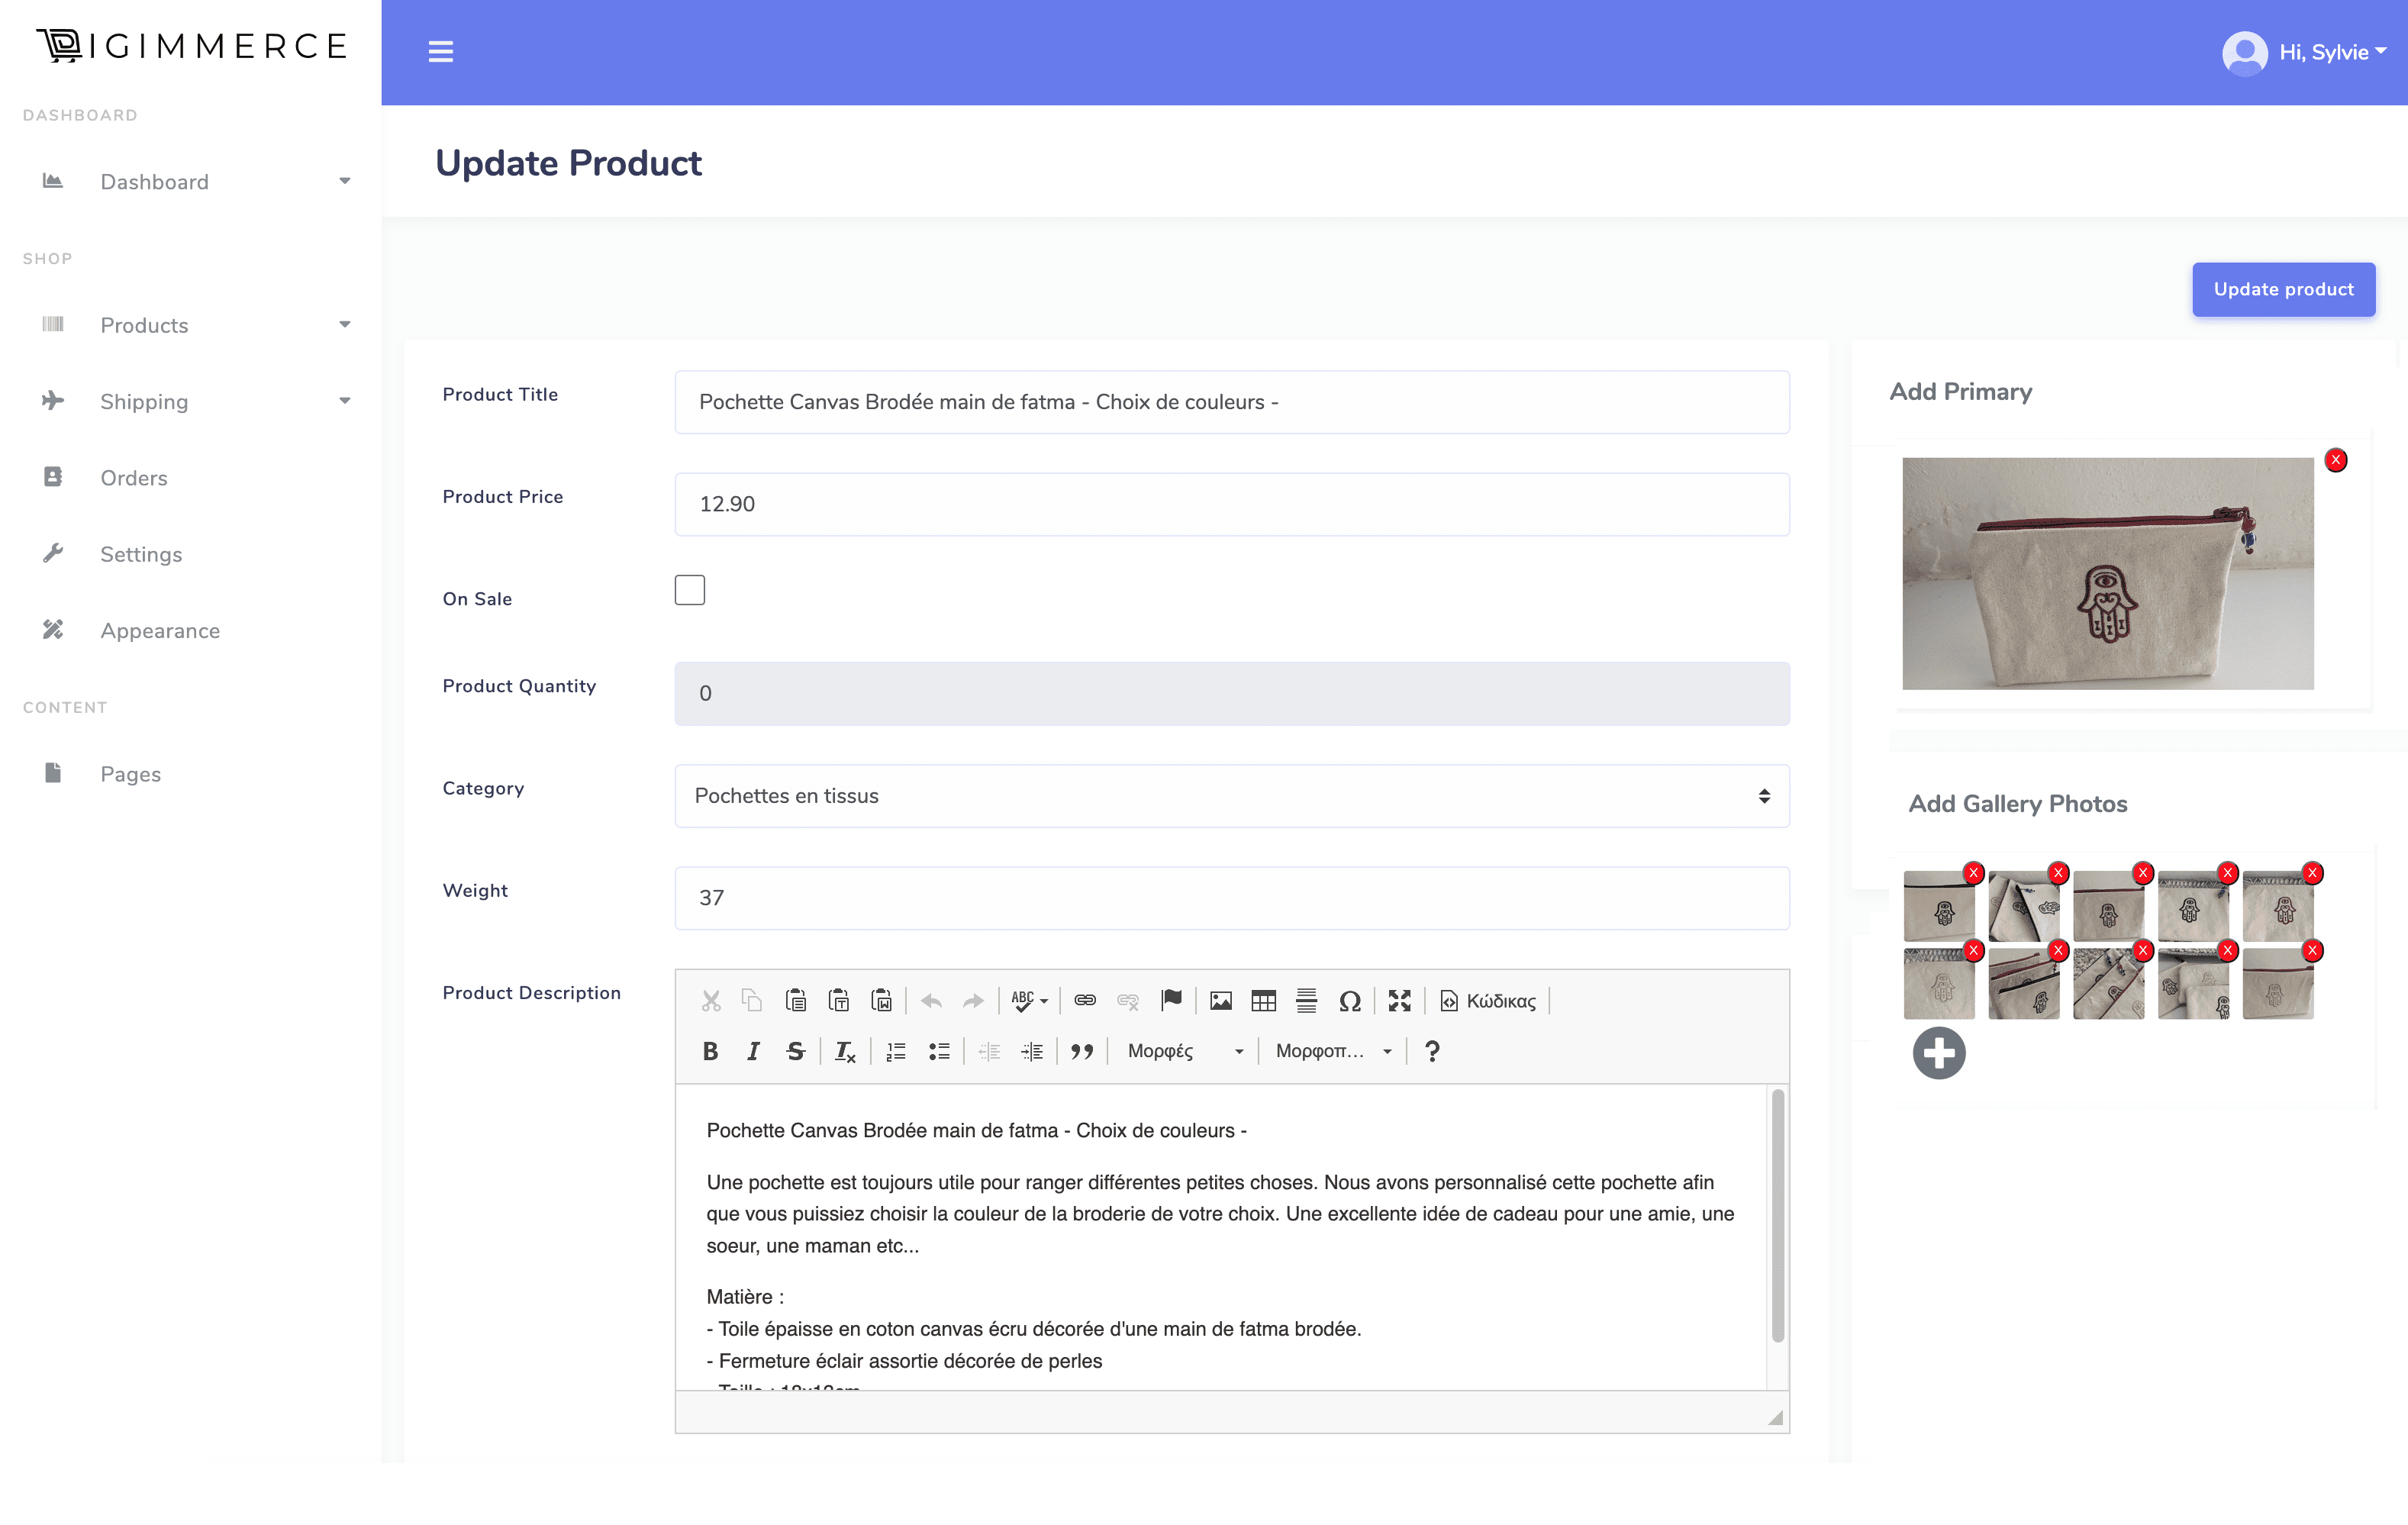Insert link in description editor
This screenshot has width=2408, height=1525.
tap(1085, 1000)
